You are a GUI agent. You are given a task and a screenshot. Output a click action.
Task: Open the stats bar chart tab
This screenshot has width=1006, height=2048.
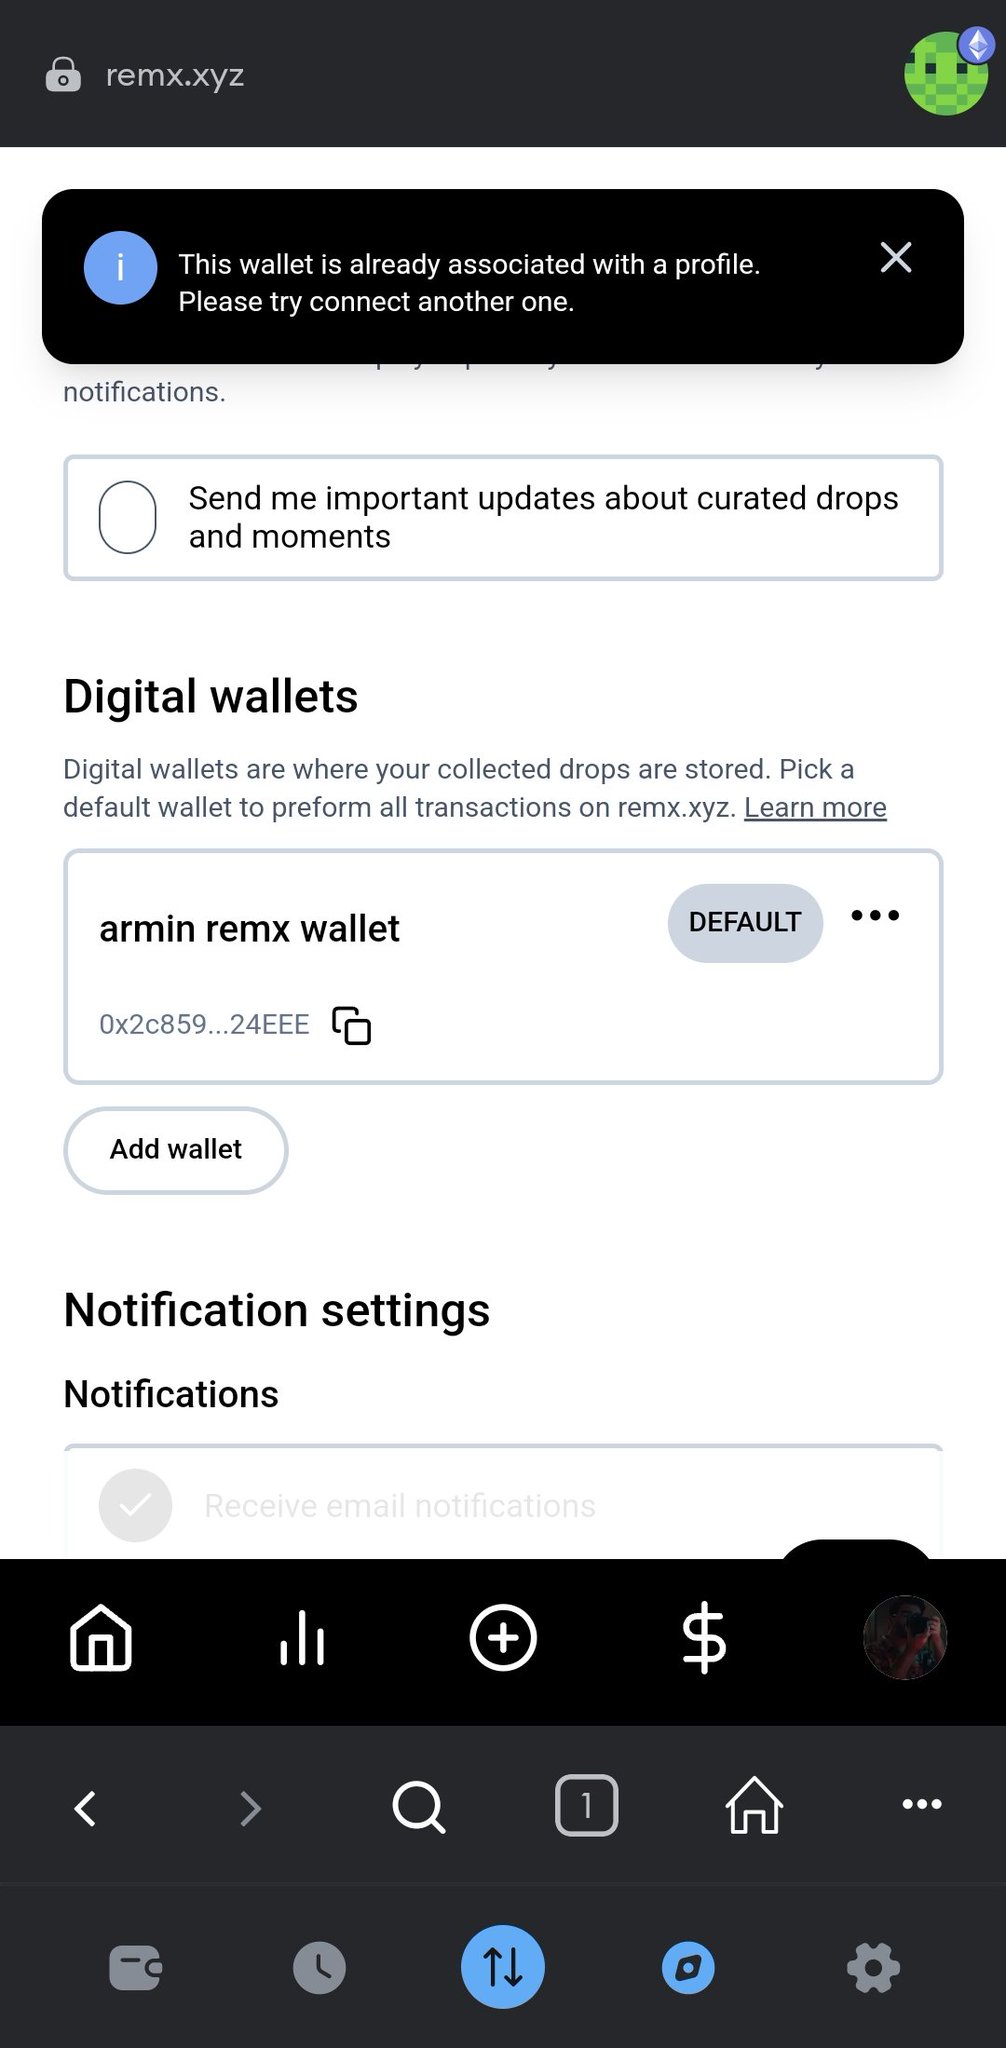302,1638
